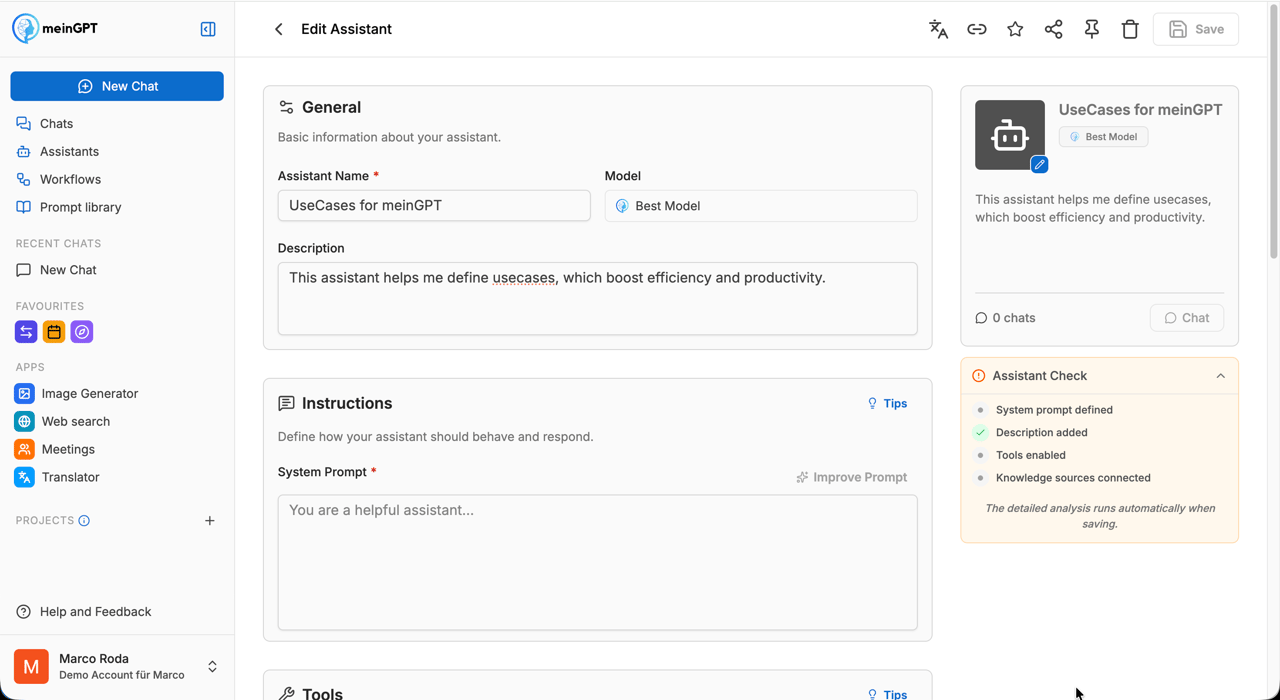Open the translate assistant icon

[938, 29]
